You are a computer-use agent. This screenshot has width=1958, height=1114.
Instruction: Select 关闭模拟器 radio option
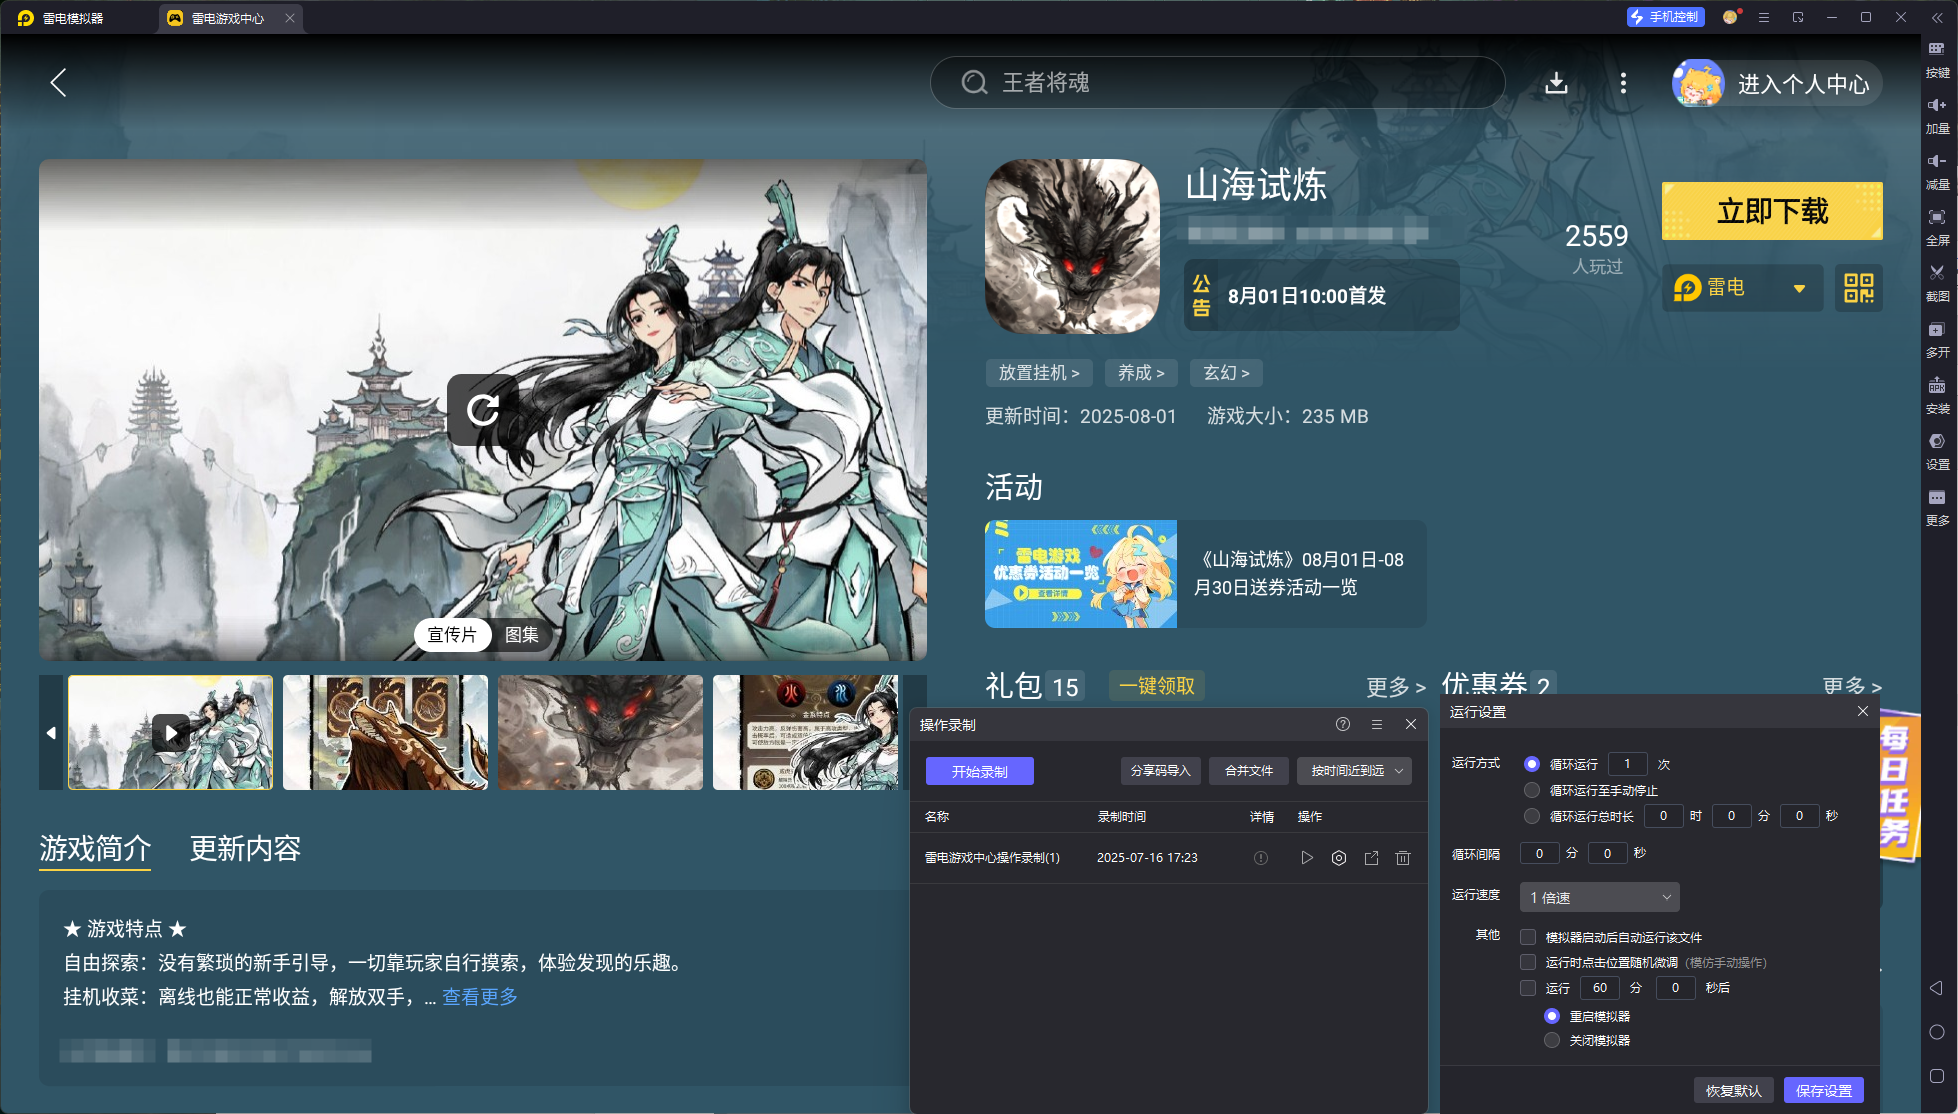(1552, 1040)
